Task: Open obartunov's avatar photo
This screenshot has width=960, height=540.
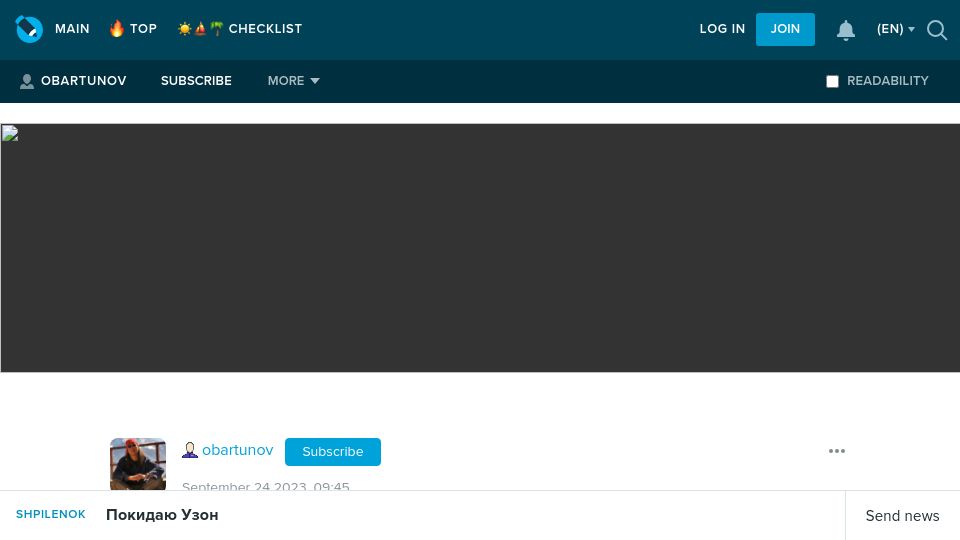Action: point(138,464)
